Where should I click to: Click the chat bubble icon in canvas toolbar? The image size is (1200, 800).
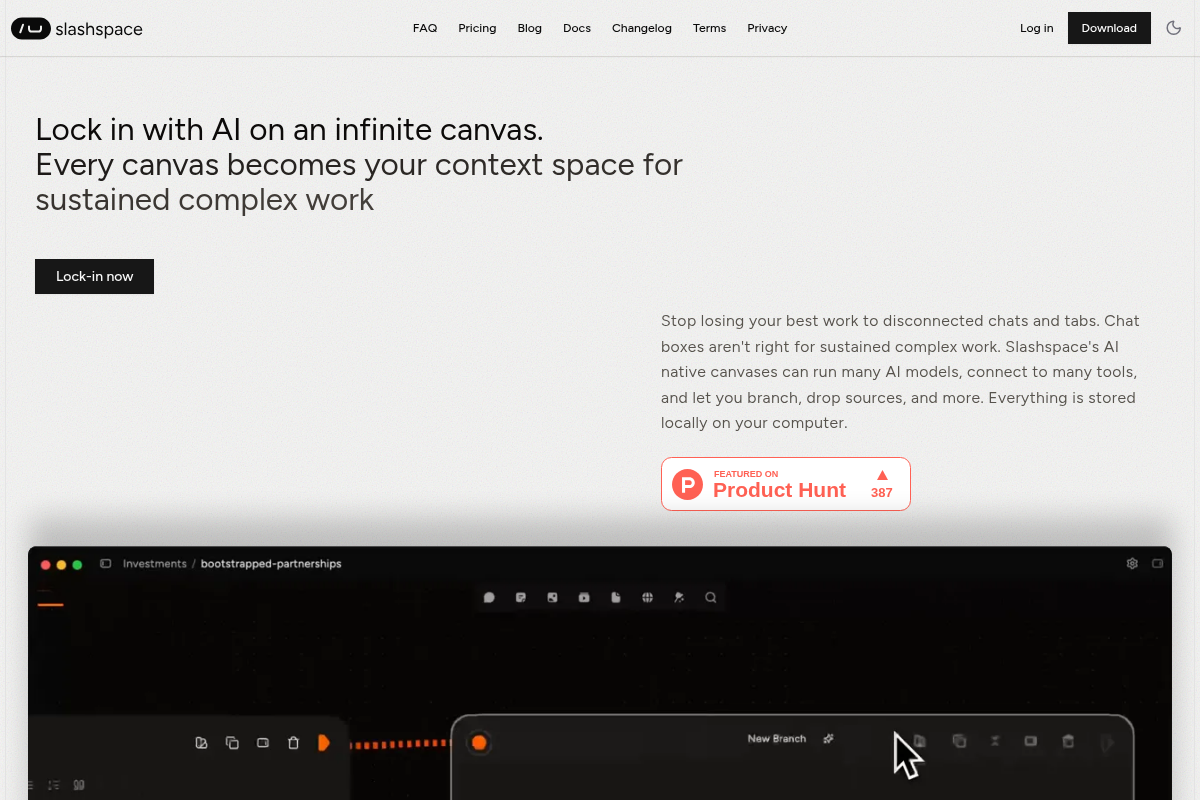(489, 598)
